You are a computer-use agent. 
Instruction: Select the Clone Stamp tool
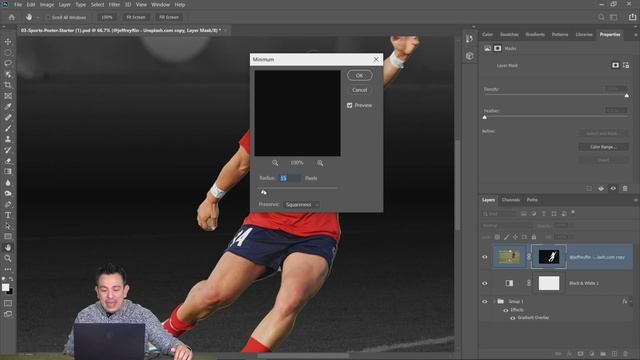pos(8,139)
